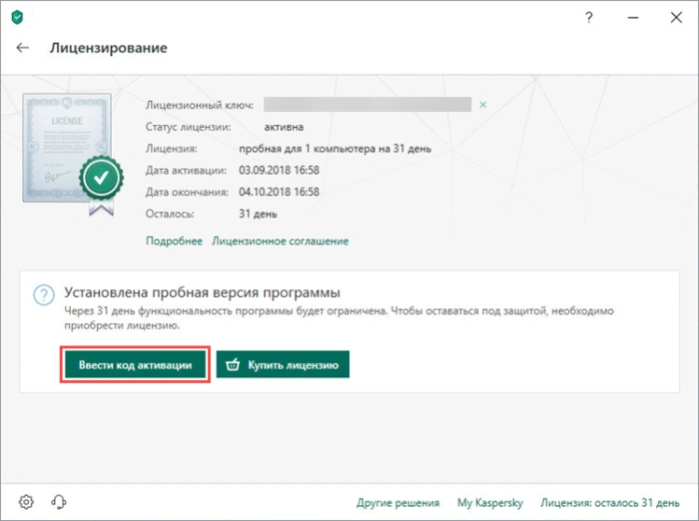Screen dimensions: 699x521
Task: Go back using the left arrow
Action: click(23, 48)
